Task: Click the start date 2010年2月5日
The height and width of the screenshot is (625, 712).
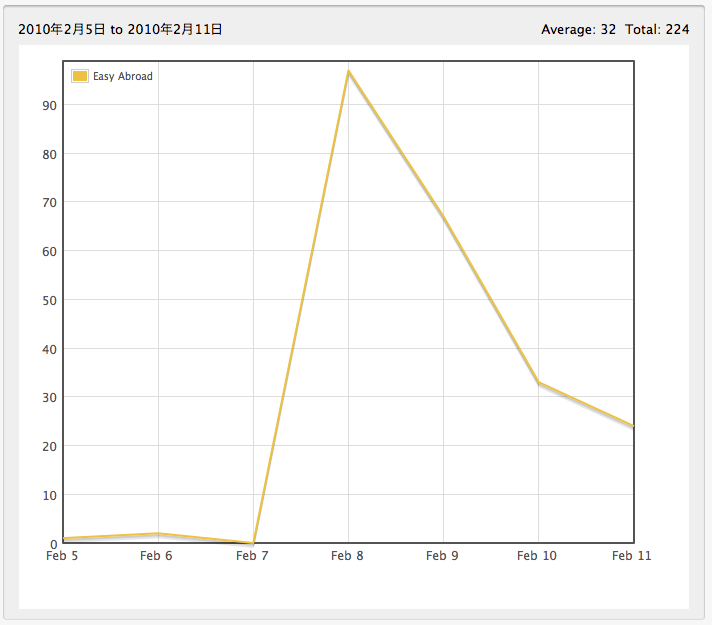Action: pos(62,30)
